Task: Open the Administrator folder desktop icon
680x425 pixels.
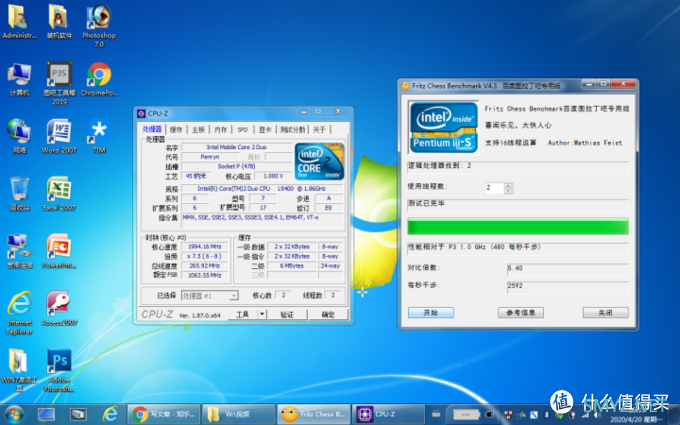Action: tap(19, 21)
